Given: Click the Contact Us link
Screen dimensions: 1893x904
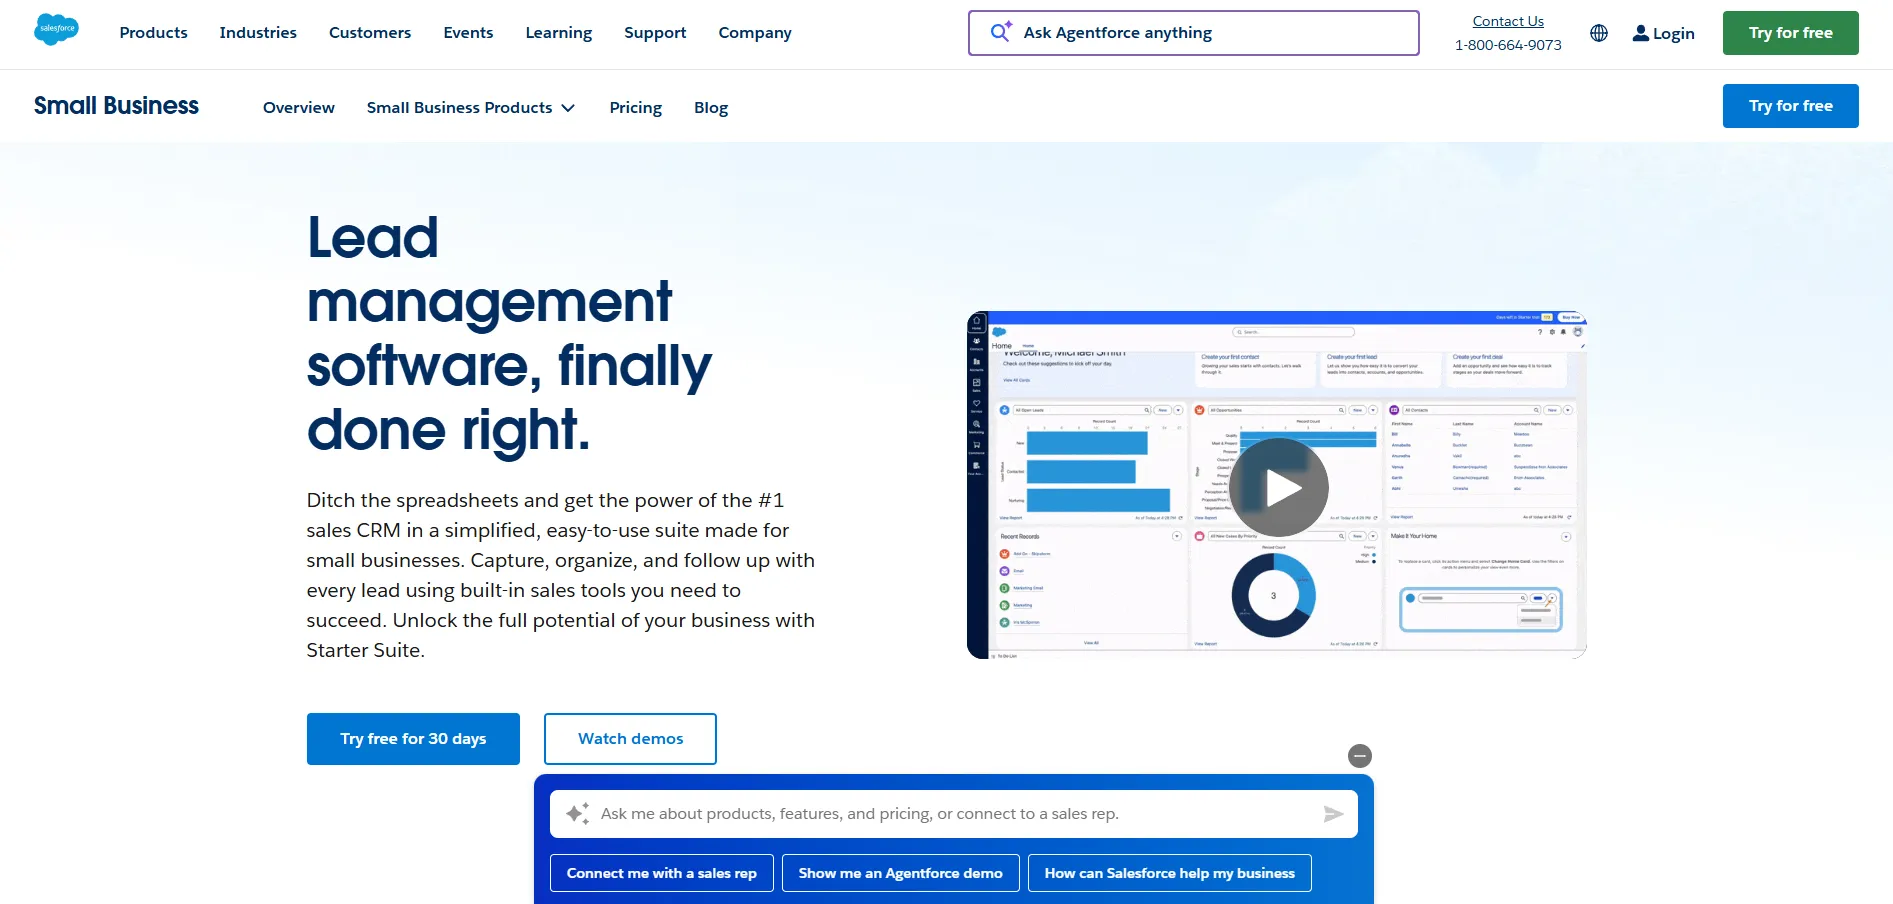Looking at the screenshot, I should tap(1508, 21).
